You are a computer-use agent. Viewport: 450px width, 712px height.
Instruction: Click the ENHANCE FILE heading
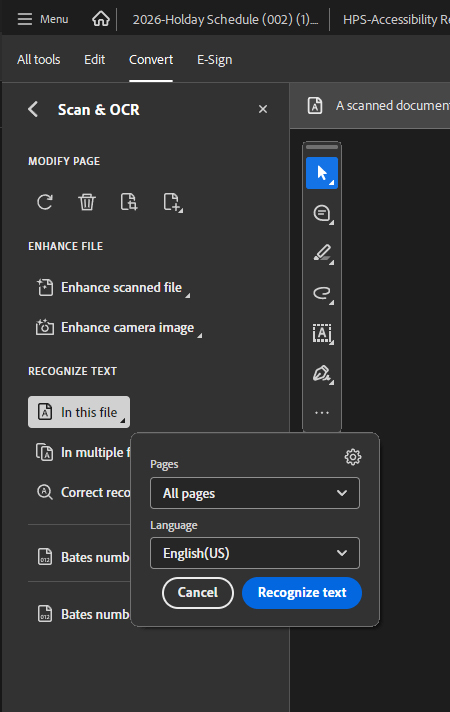pos(65,246)
